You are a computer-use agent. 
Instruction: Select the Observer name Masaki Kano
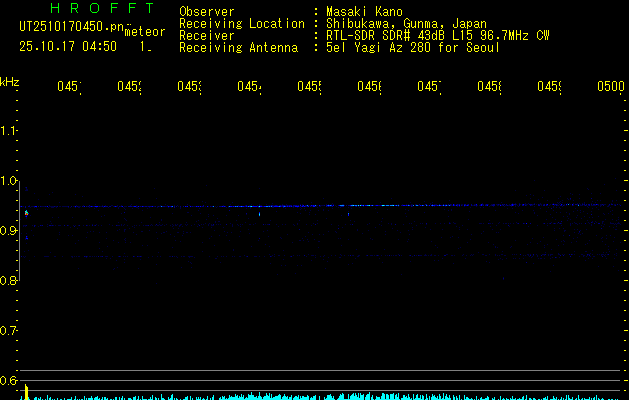[363, 11]
